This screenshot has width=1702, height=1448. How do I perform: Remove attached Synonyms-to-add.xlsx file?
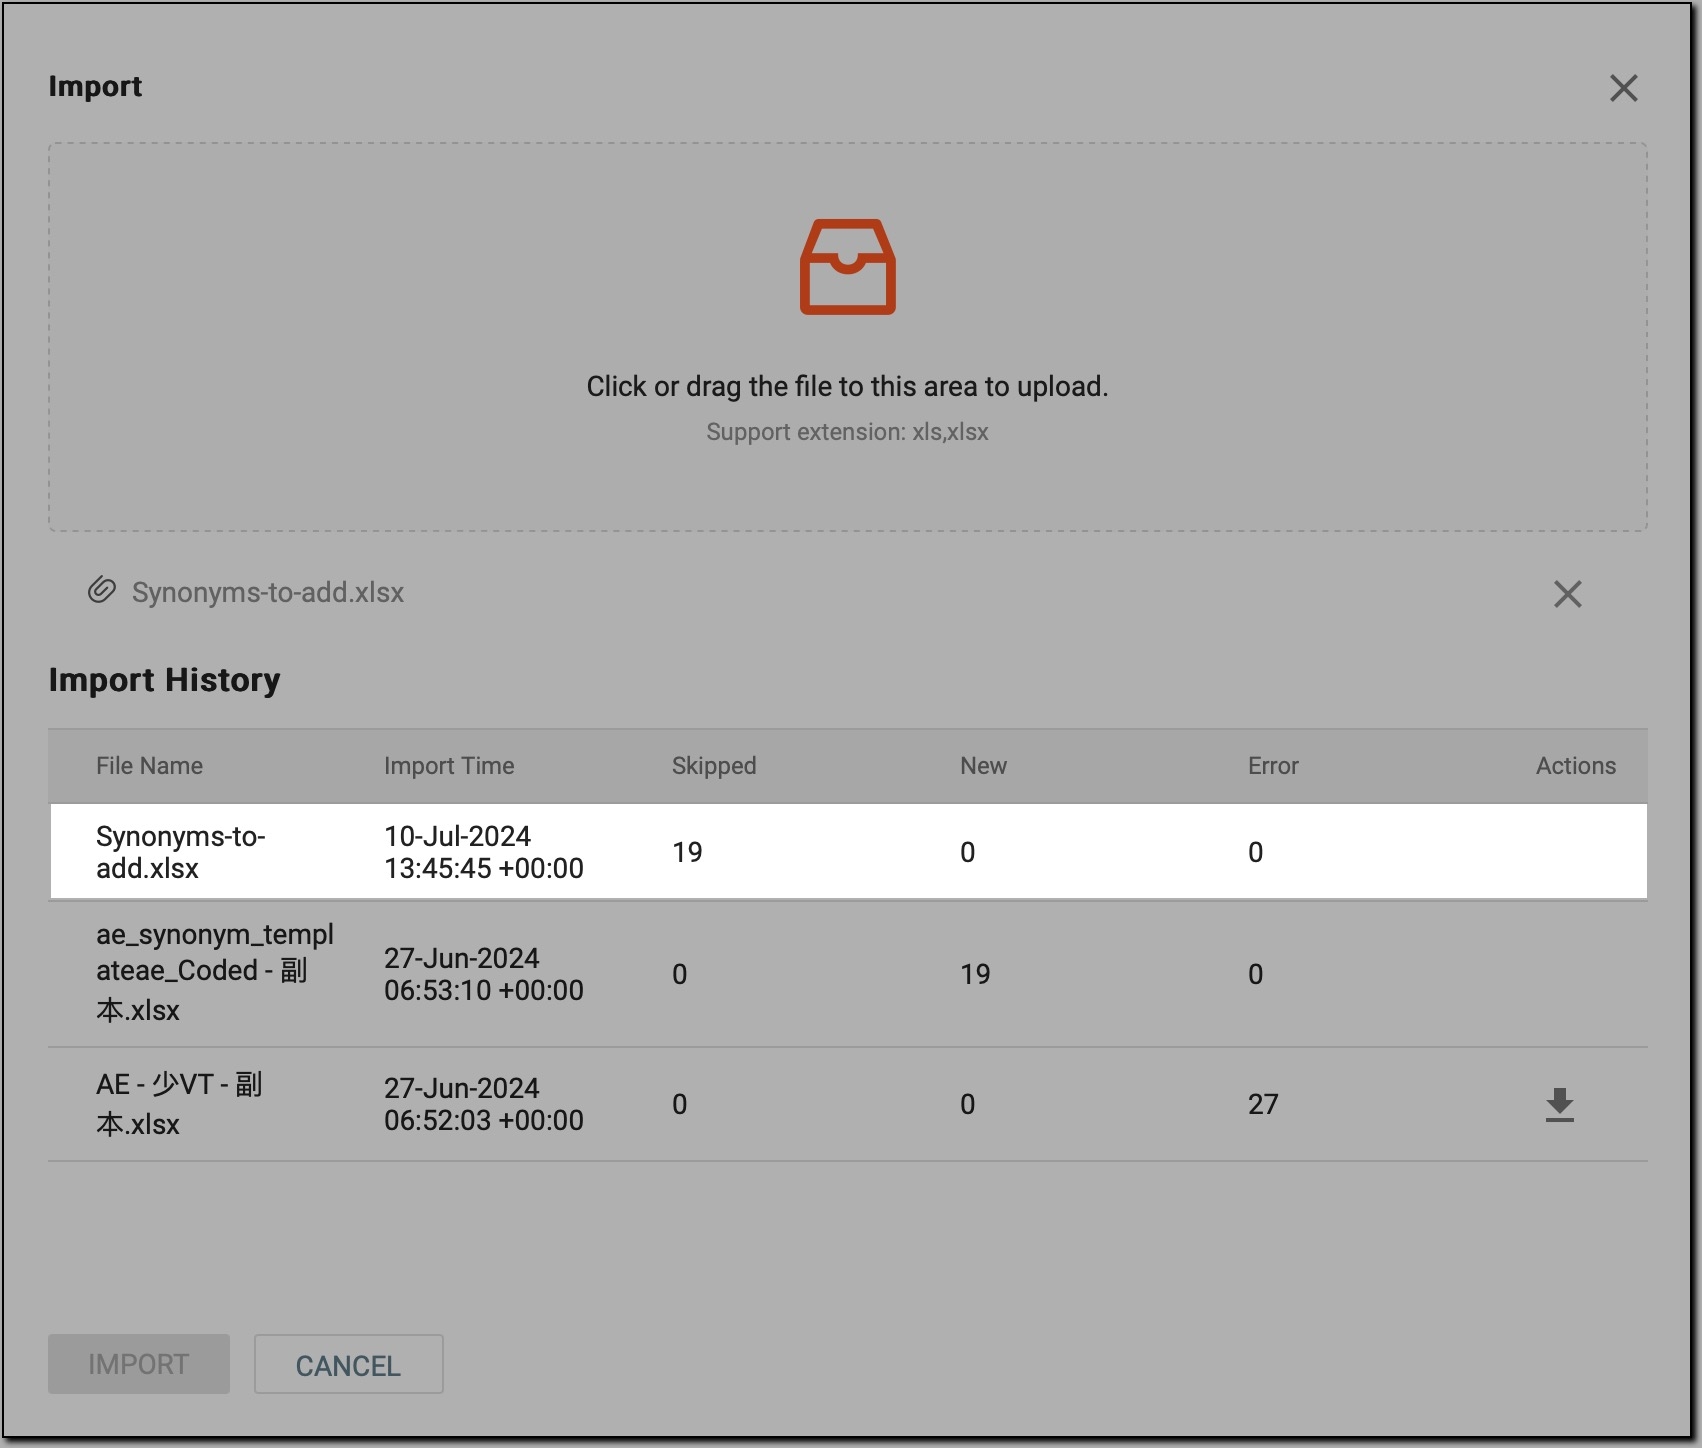[1567, 594]
